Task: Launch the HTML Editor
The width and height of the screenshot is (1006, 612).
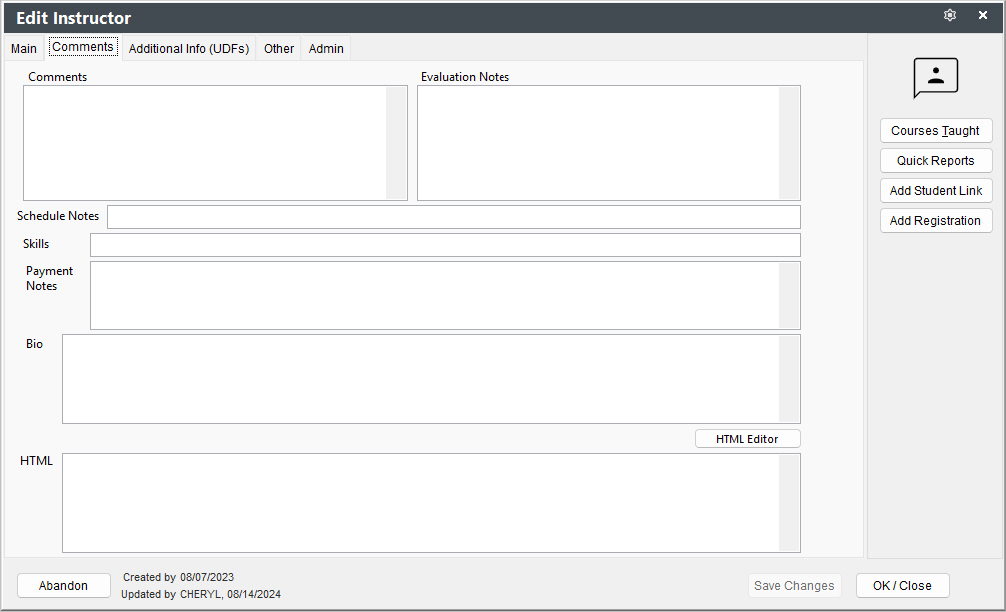Action: pos(747,439)
